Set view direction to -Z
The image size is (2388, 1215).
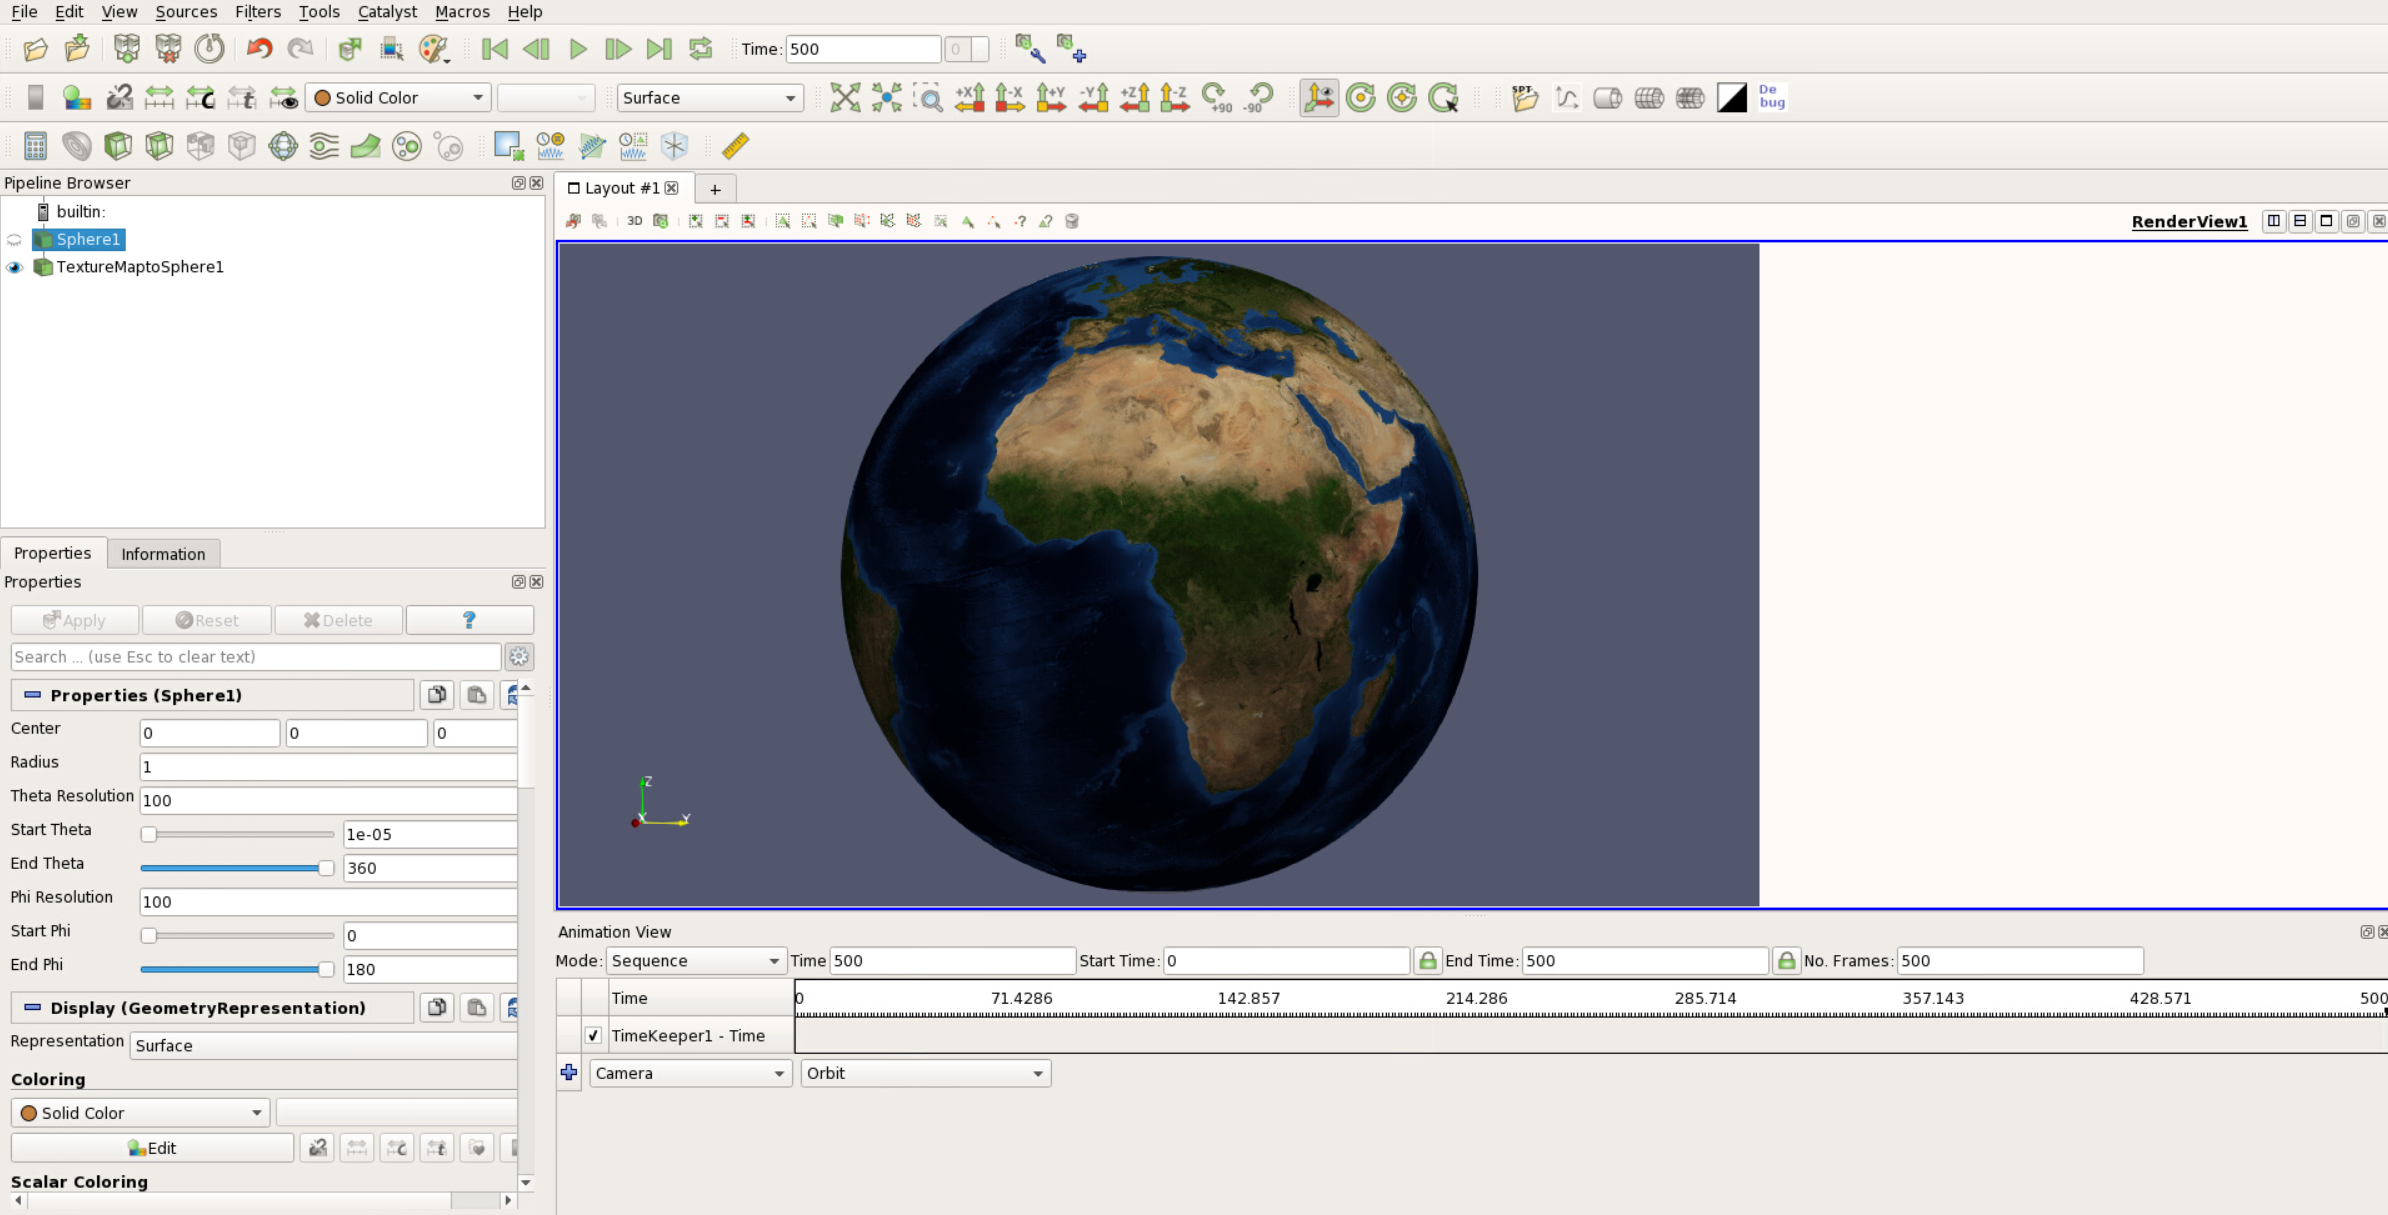pyautogui.click(x=1175, y=98)
